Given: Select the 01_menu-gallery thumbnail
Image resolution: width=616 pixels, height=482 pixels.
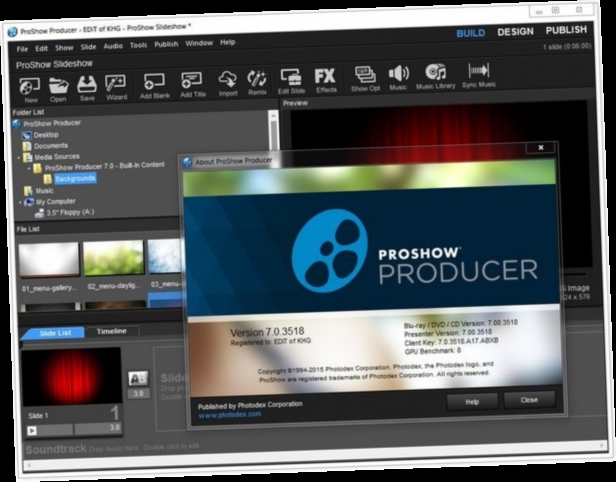Looking at the screenshot, I should [49, 259].
